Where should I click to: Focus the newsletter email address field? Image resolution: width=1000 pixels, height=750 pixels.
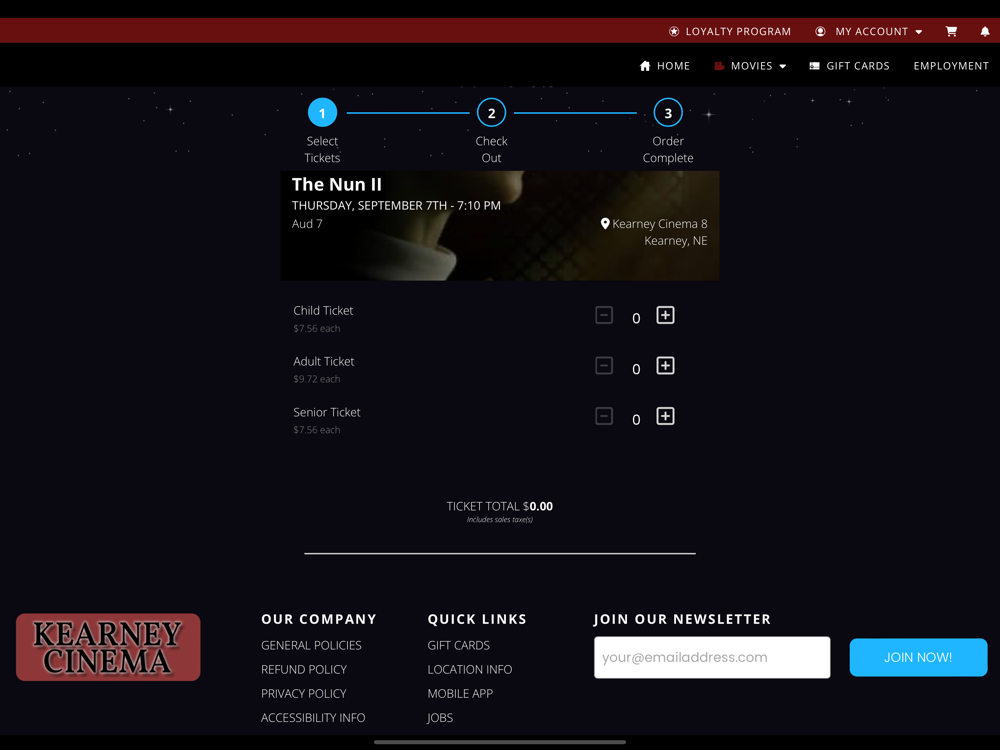(712, 657)
